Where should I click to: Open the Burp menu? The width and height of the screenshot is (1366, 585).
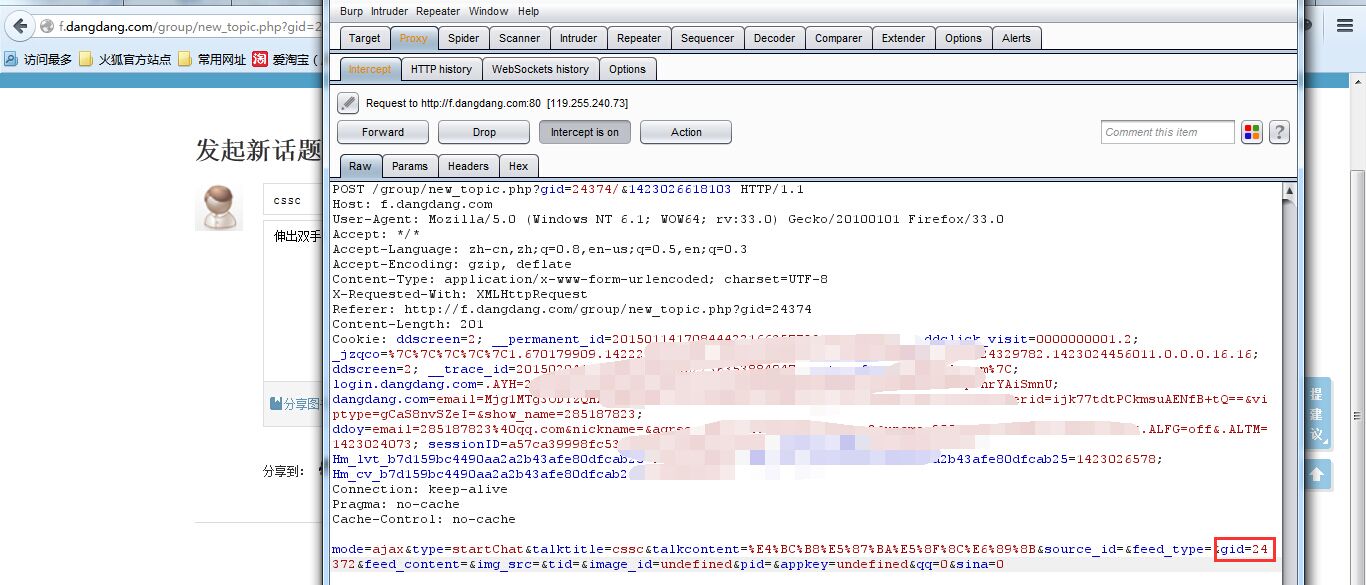click(351, 11)
